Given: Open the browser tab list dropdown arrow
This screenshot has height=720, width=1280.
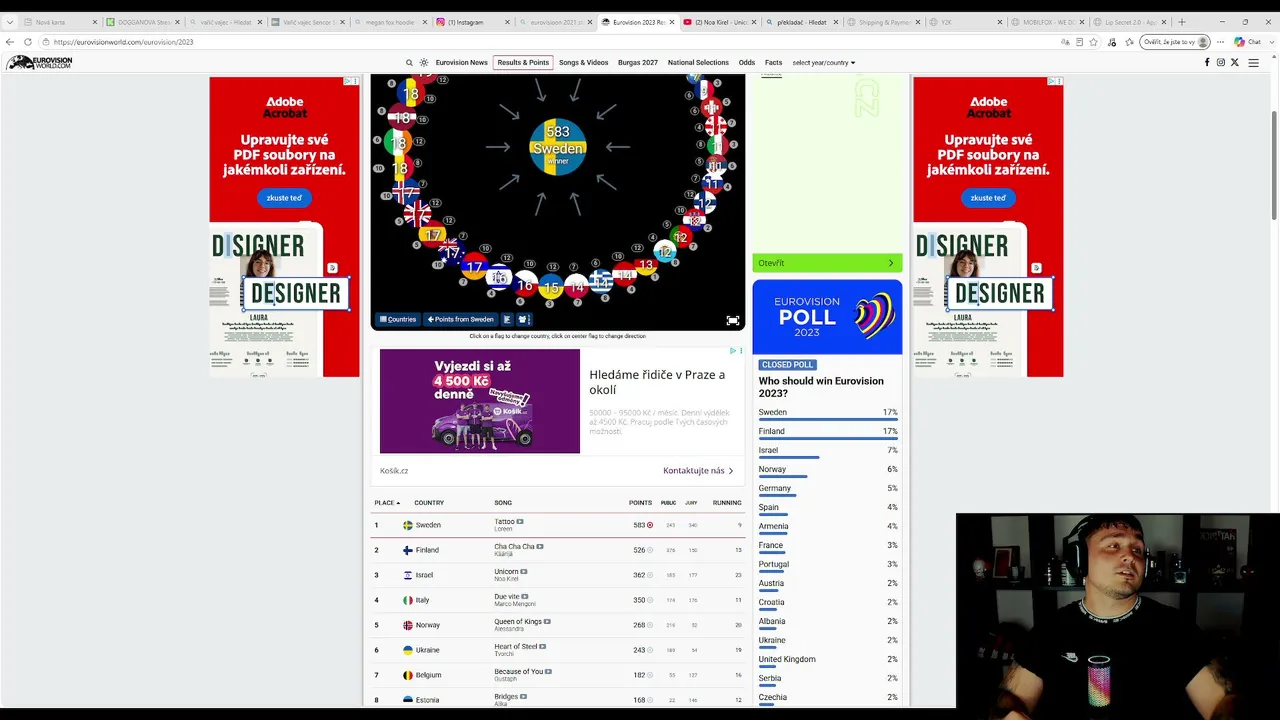Looking at the screenshot, I should point(10,22).
